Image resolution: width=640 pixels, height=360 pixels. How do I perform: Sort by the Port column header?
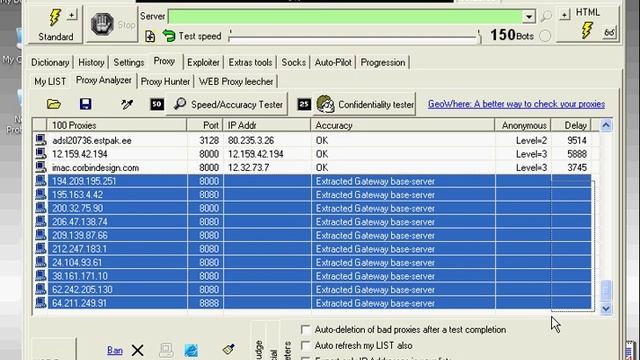coord(205,125)
